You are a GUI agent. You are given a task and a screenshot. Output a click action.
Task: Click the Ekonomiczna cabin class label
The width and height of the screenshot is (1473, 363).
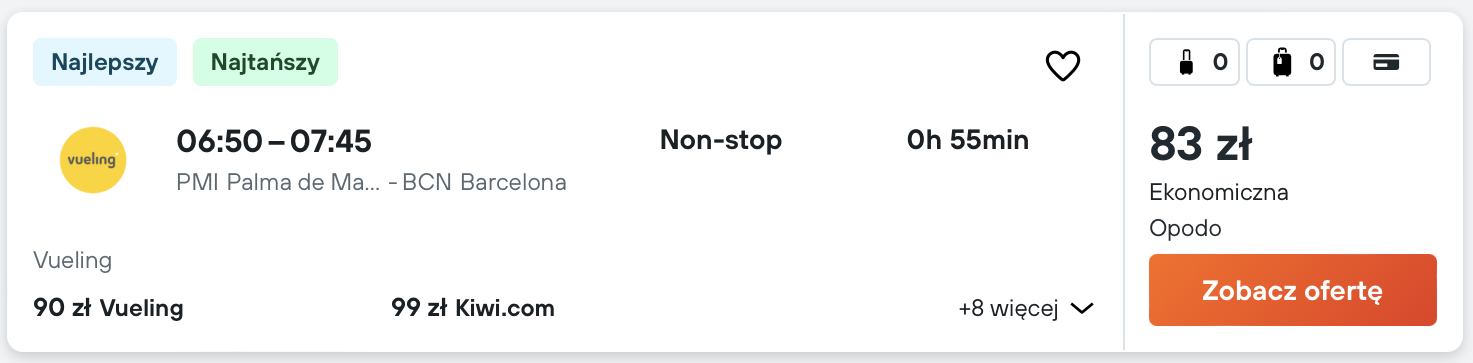[x=1219, y=192]
